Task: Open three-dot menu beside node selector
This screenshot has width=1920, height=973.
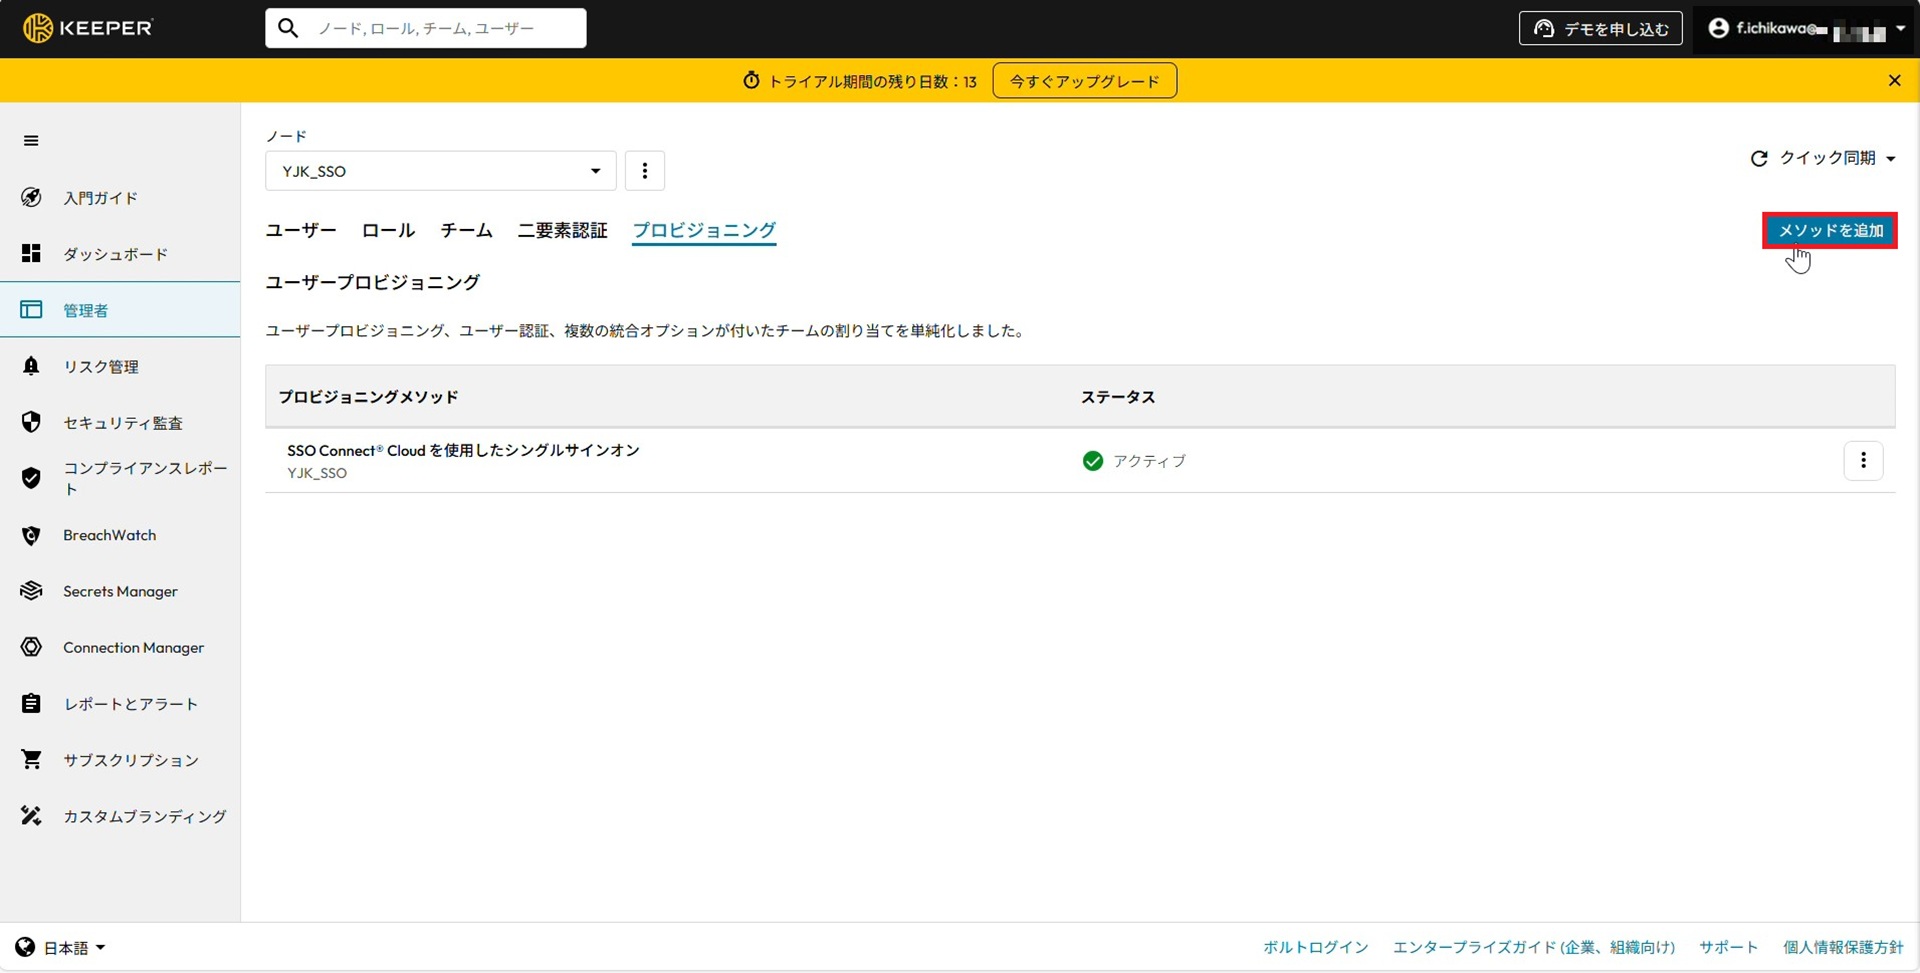Action: (x=645, y=171)
